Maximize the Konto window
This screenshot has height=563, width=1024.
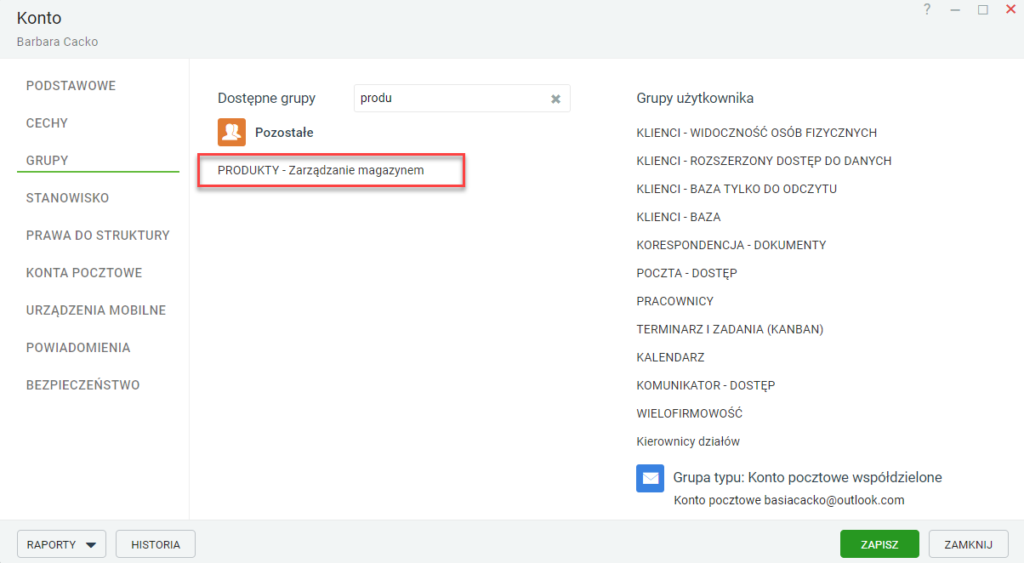(983, 9)
